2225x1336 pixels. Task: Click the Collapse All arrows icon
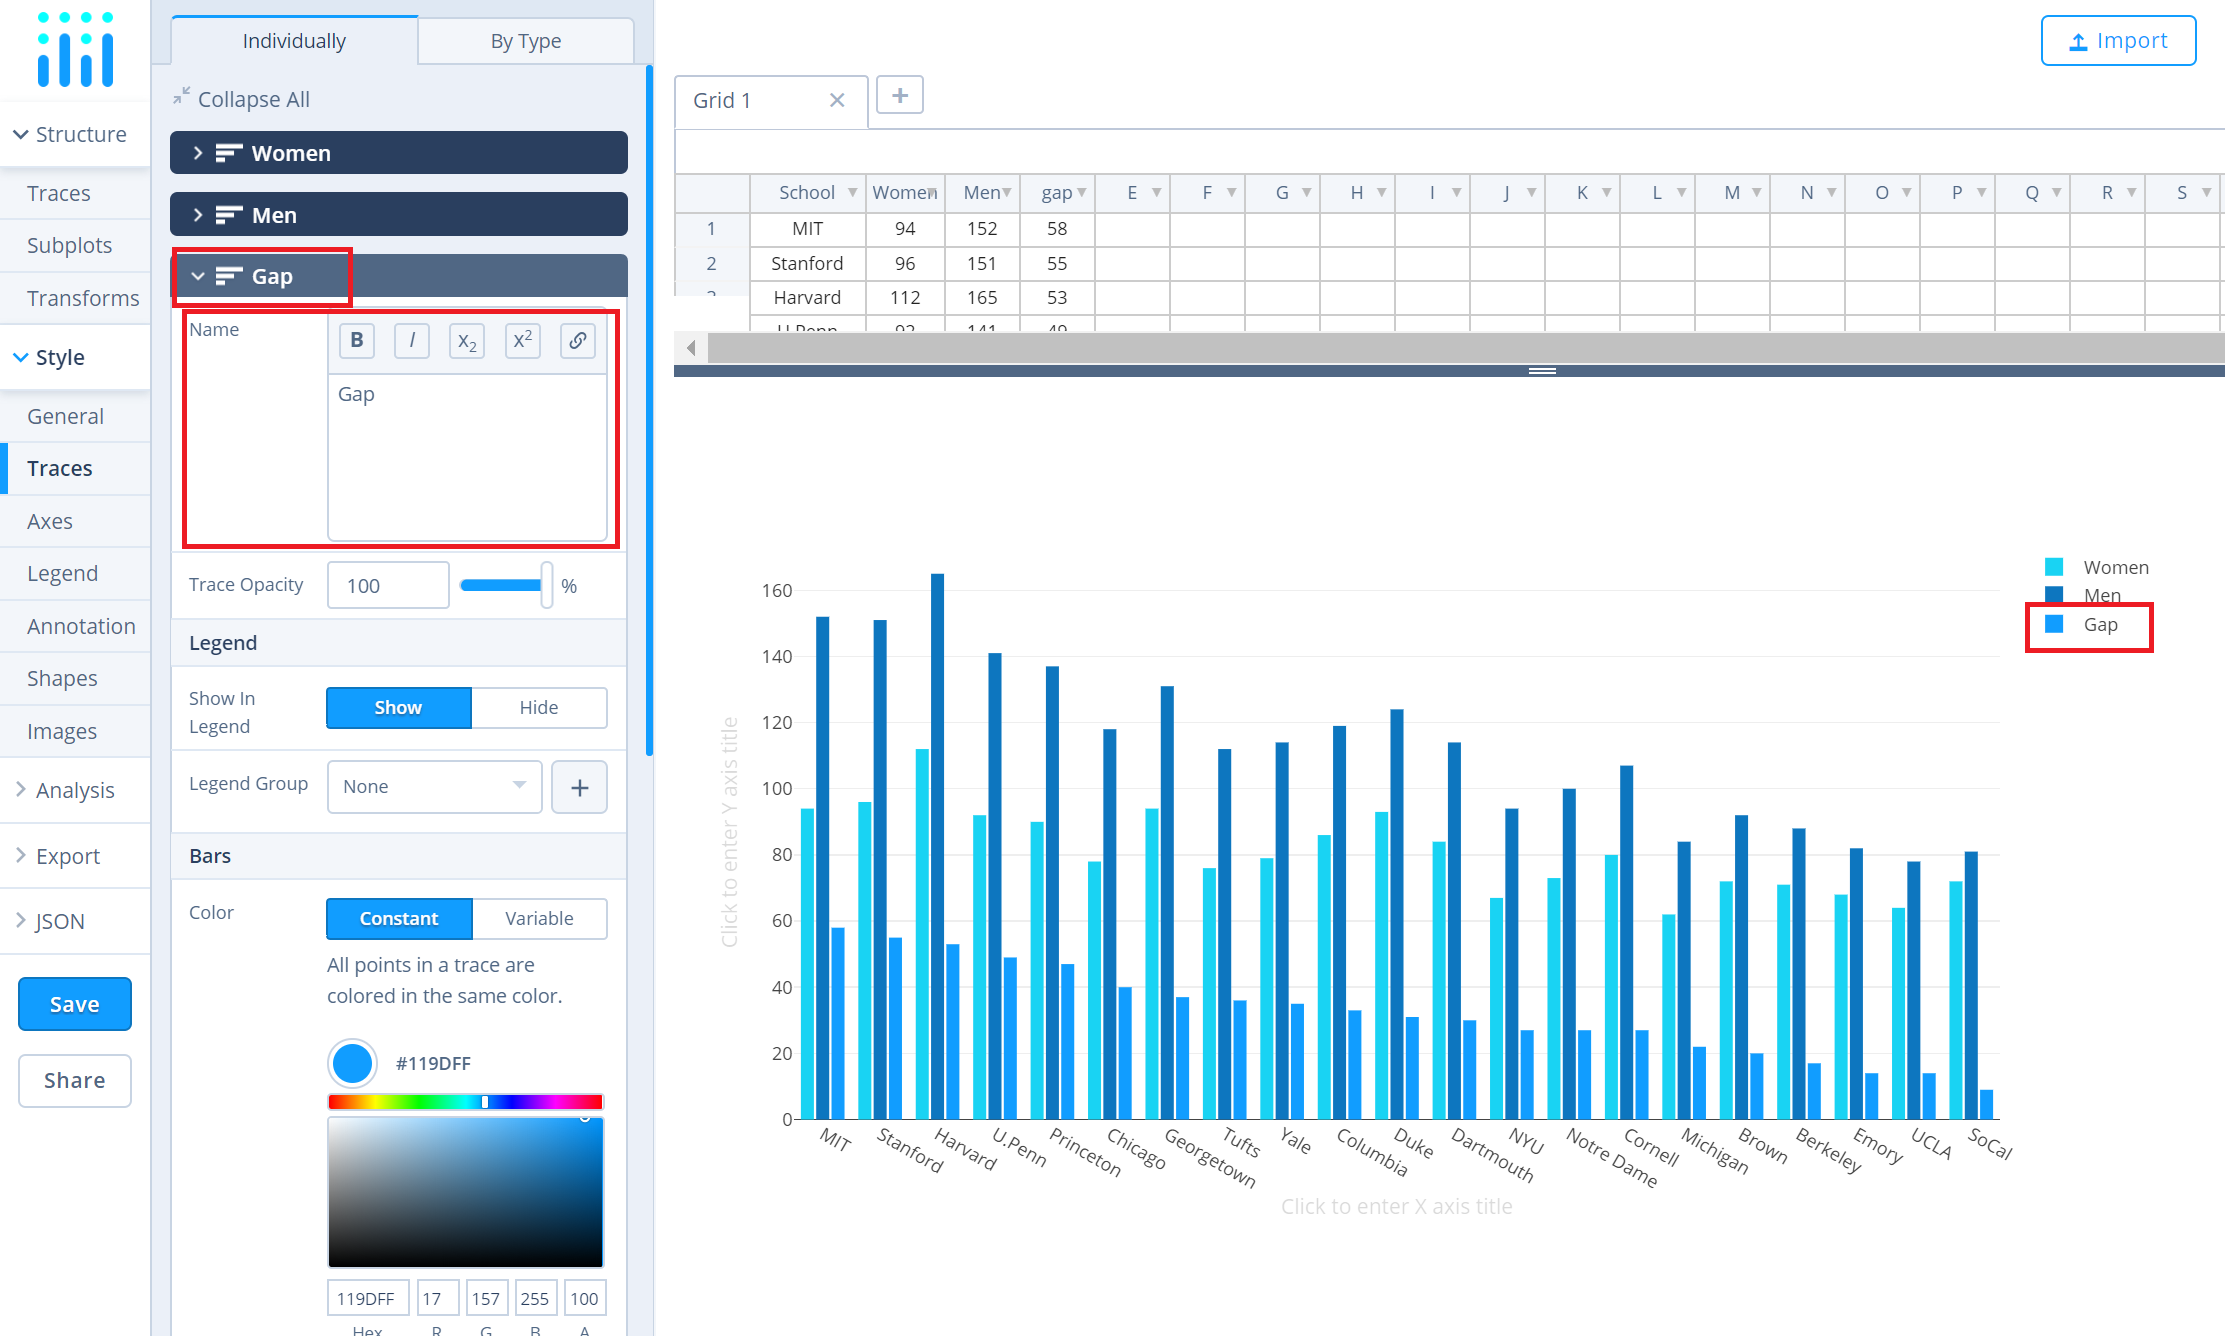point(181,97)
